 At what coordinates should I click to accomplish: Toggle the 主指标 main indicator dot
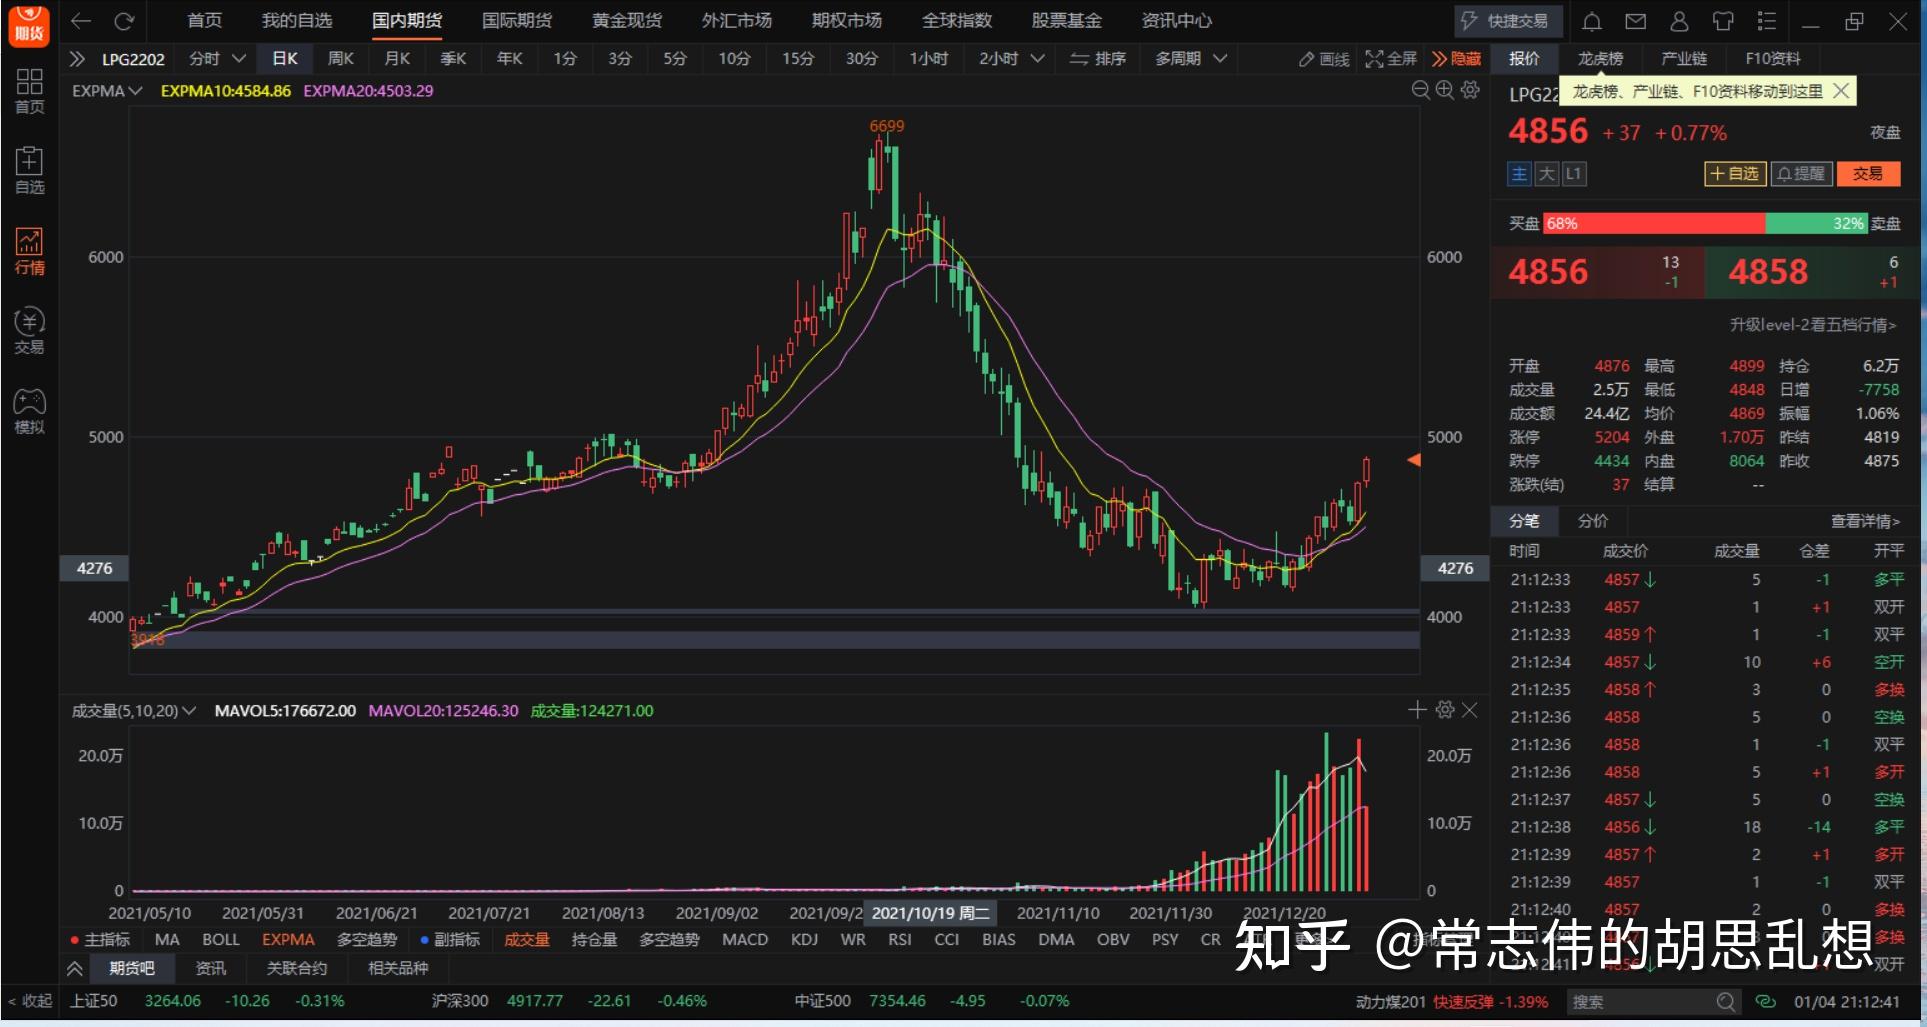coord(72,939)
